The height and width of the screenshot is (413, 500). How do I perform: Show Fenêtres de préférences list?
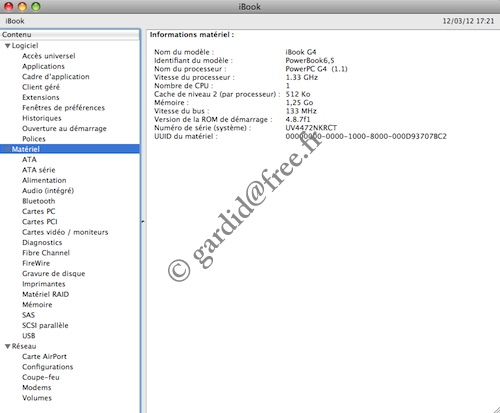coord(63,108)
